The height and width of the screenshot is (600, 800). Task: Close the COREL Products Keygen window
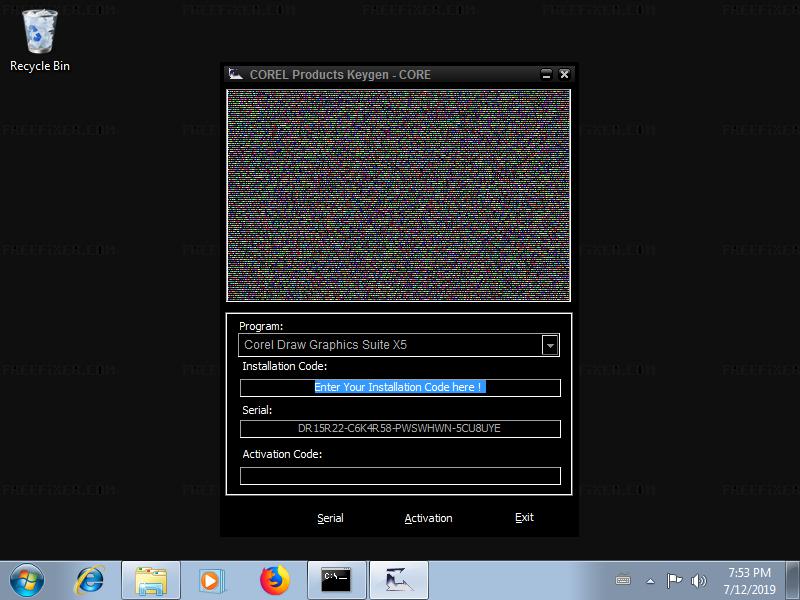coord(564,74)
